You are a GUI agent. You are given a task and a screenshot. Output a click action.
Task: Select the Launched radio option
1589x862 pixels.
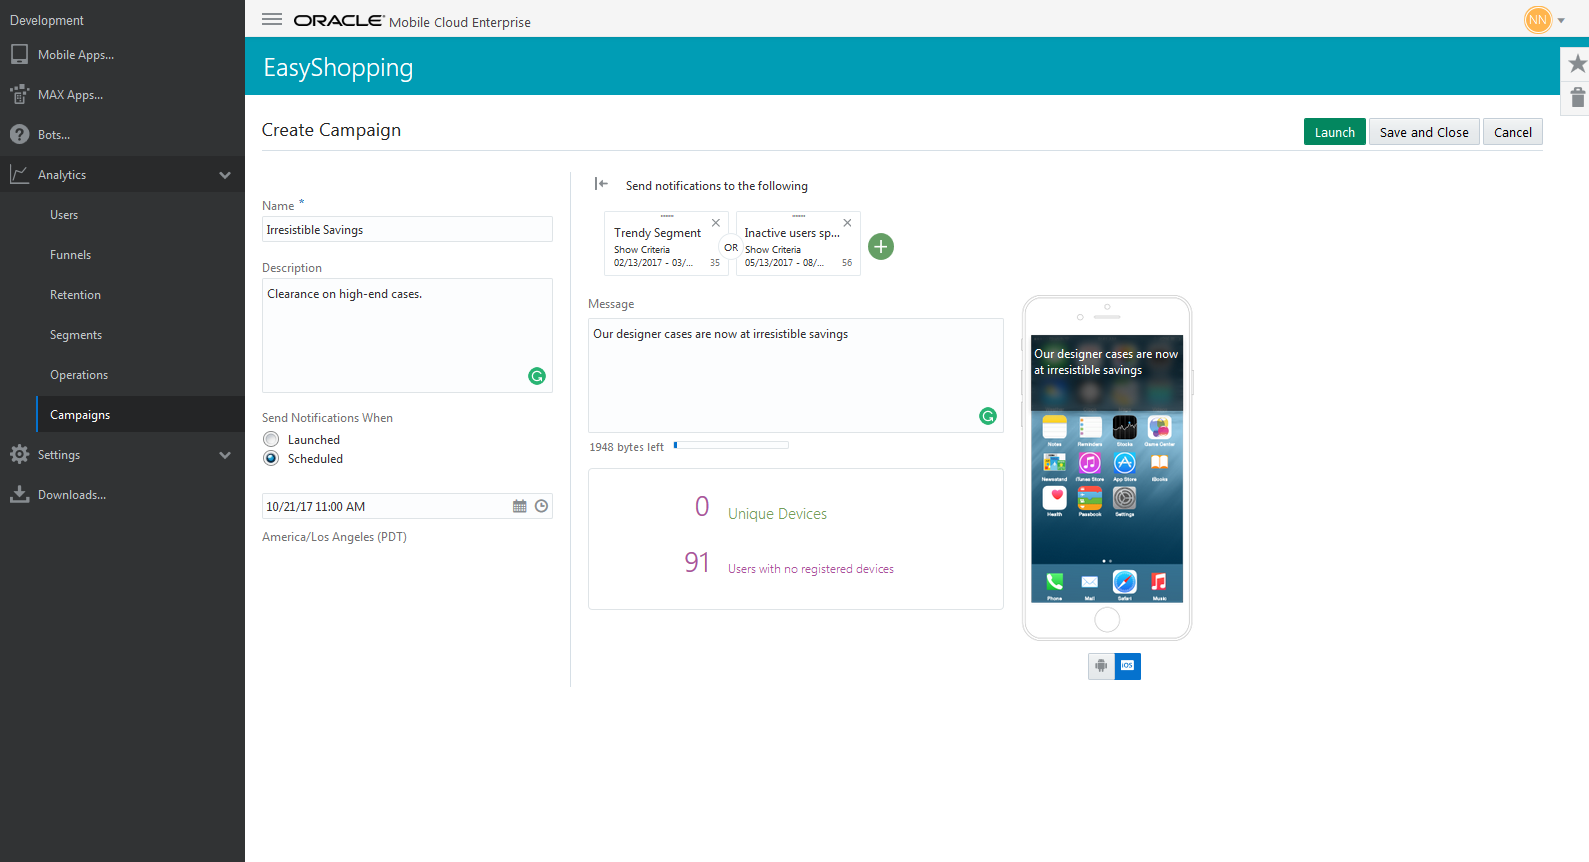coord(271,439)
